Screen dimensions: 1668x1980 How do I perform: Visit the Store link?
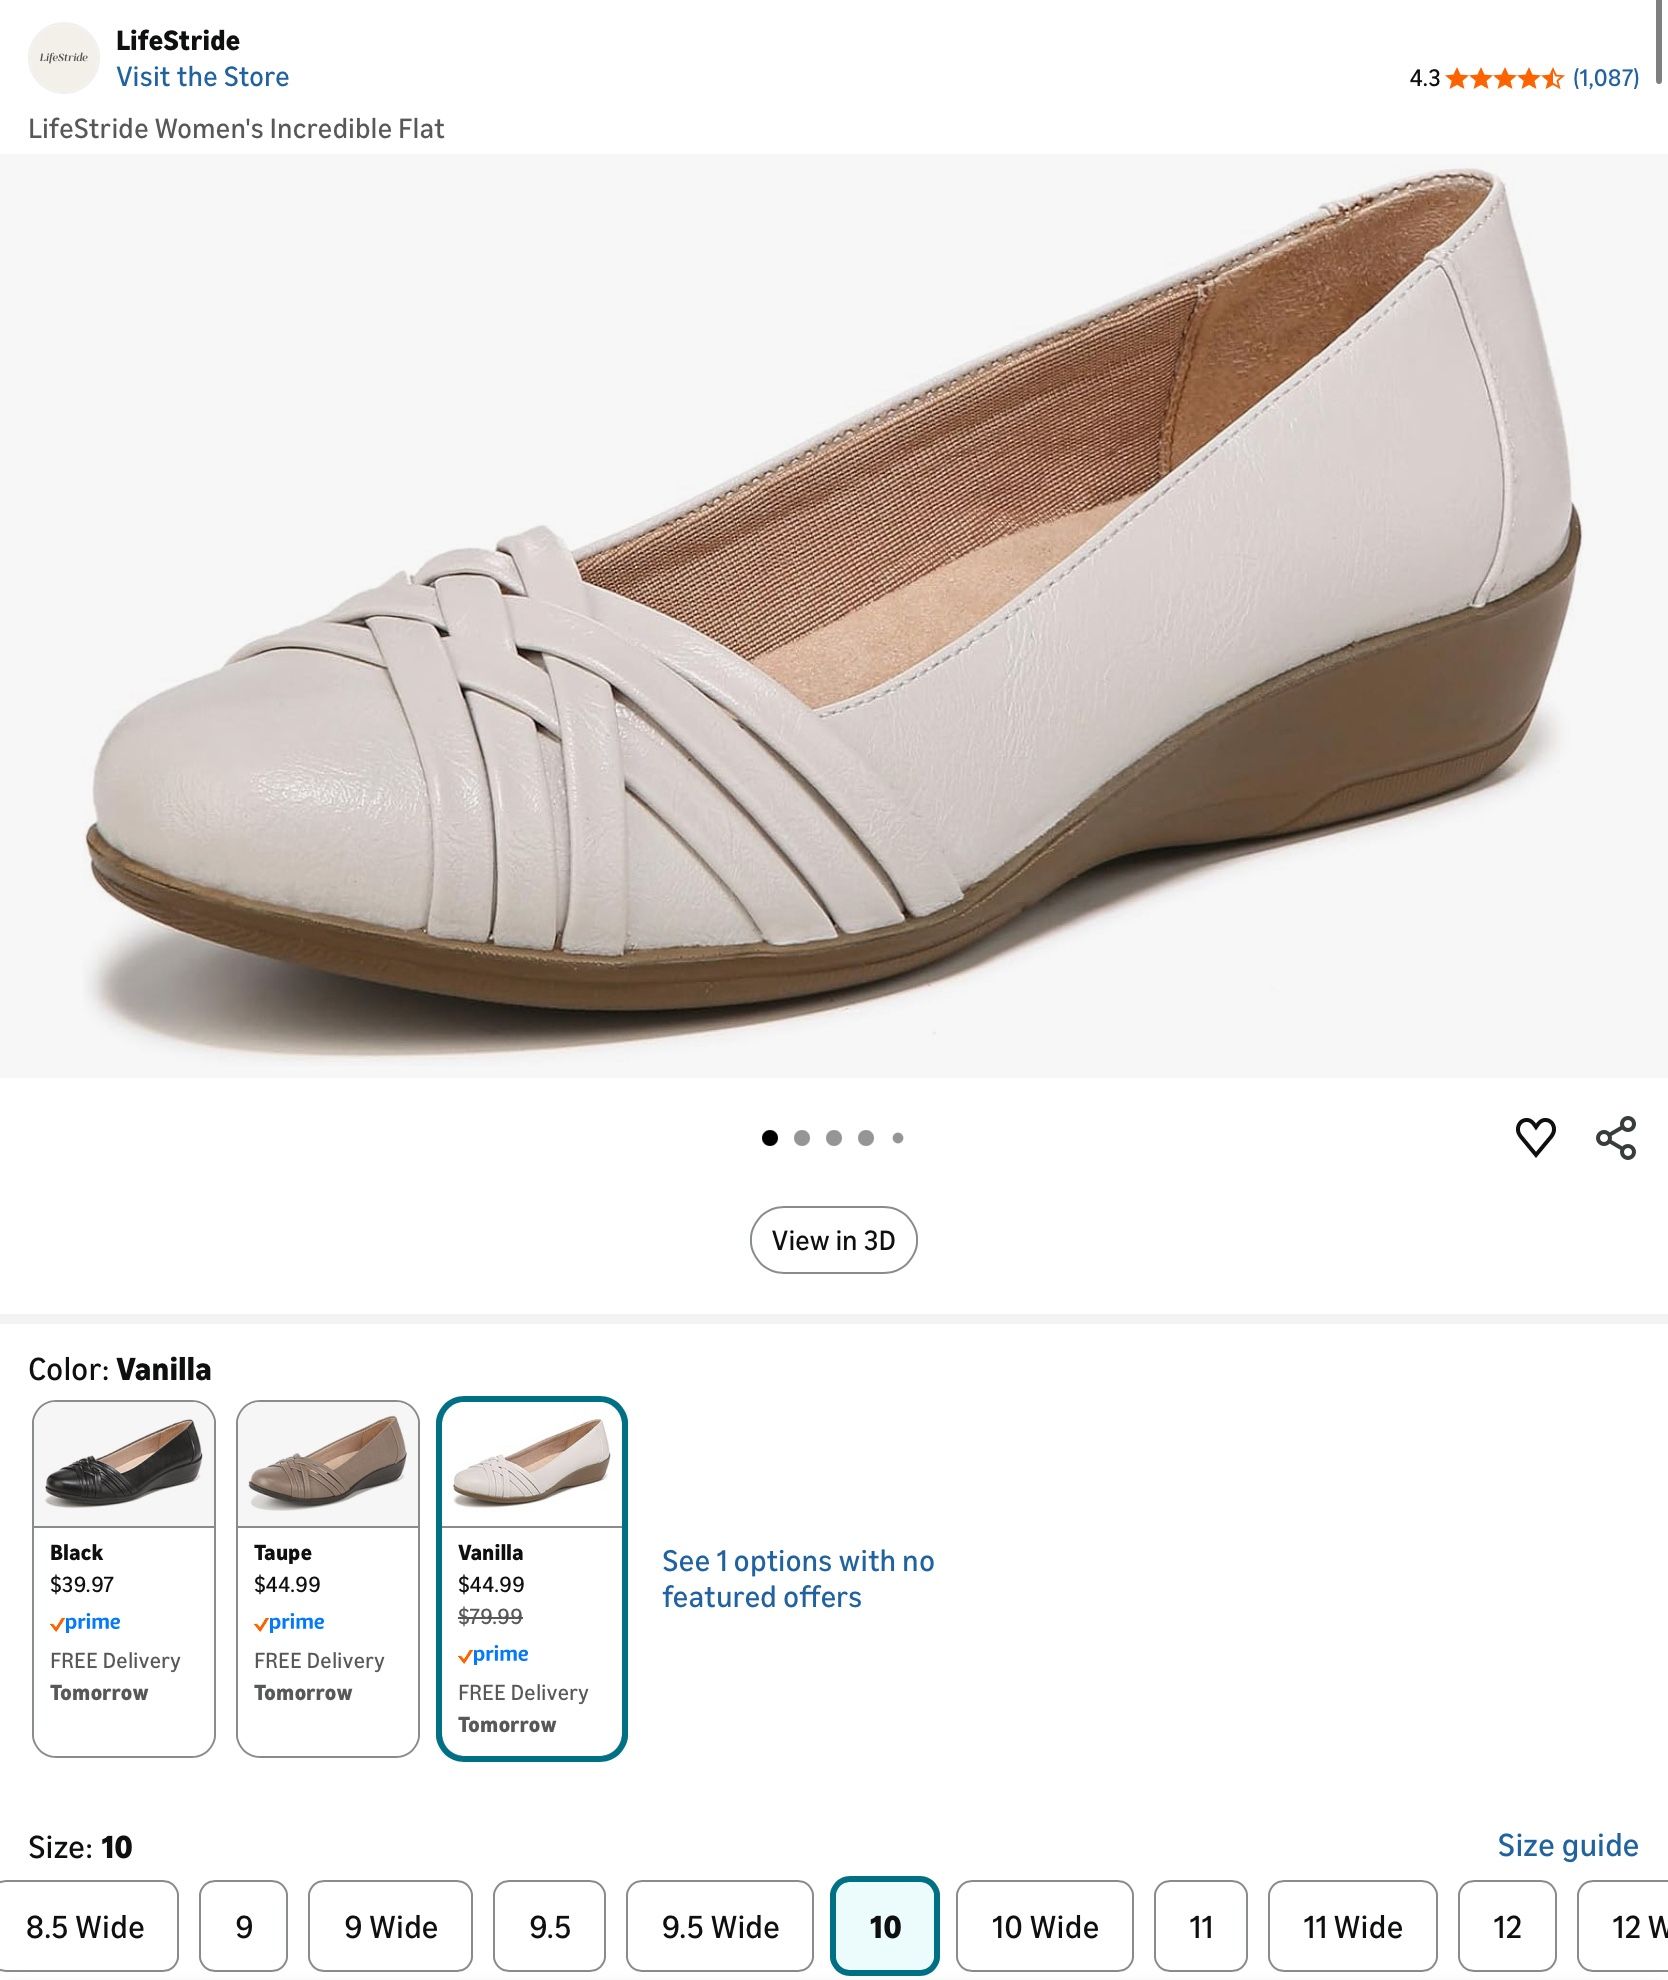202,77
